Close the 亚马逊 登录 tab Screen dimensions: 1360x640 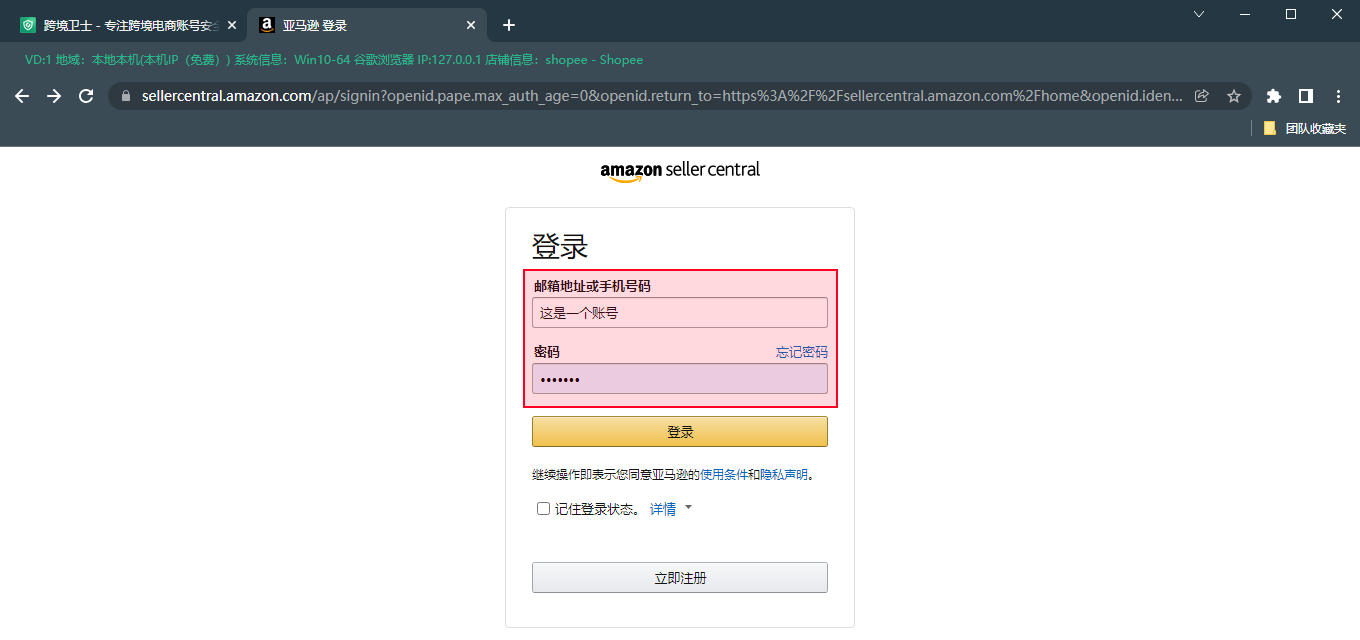click(x=471, y=25)
